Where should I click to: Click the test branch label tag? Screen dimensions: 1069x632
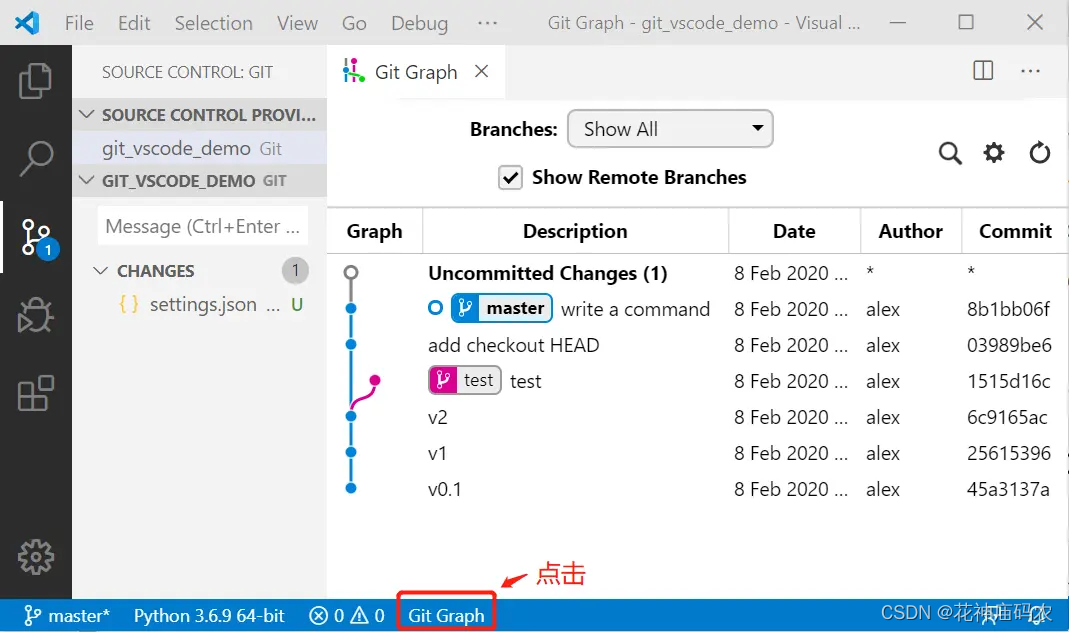point(465,380)
